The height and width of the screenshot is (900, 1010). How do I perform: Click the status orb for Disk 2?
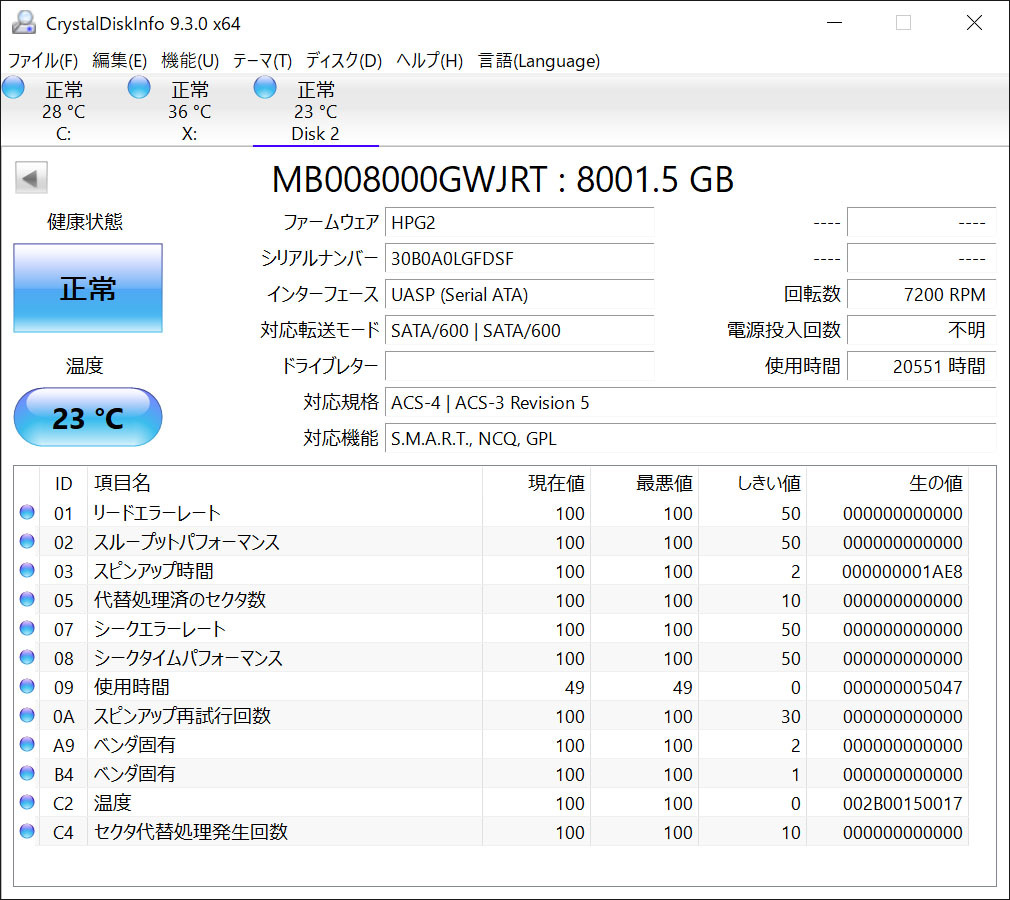265,88
